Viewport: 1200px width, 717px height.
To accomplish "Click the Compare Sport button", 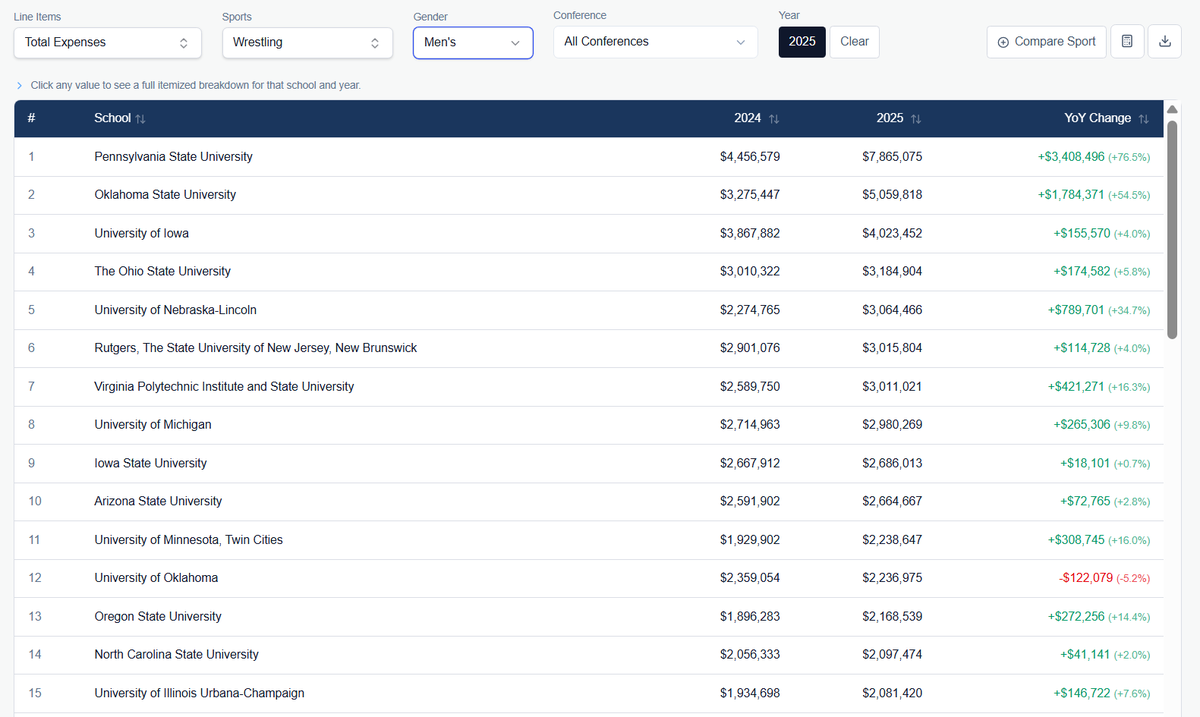I will pos(1047,42).
